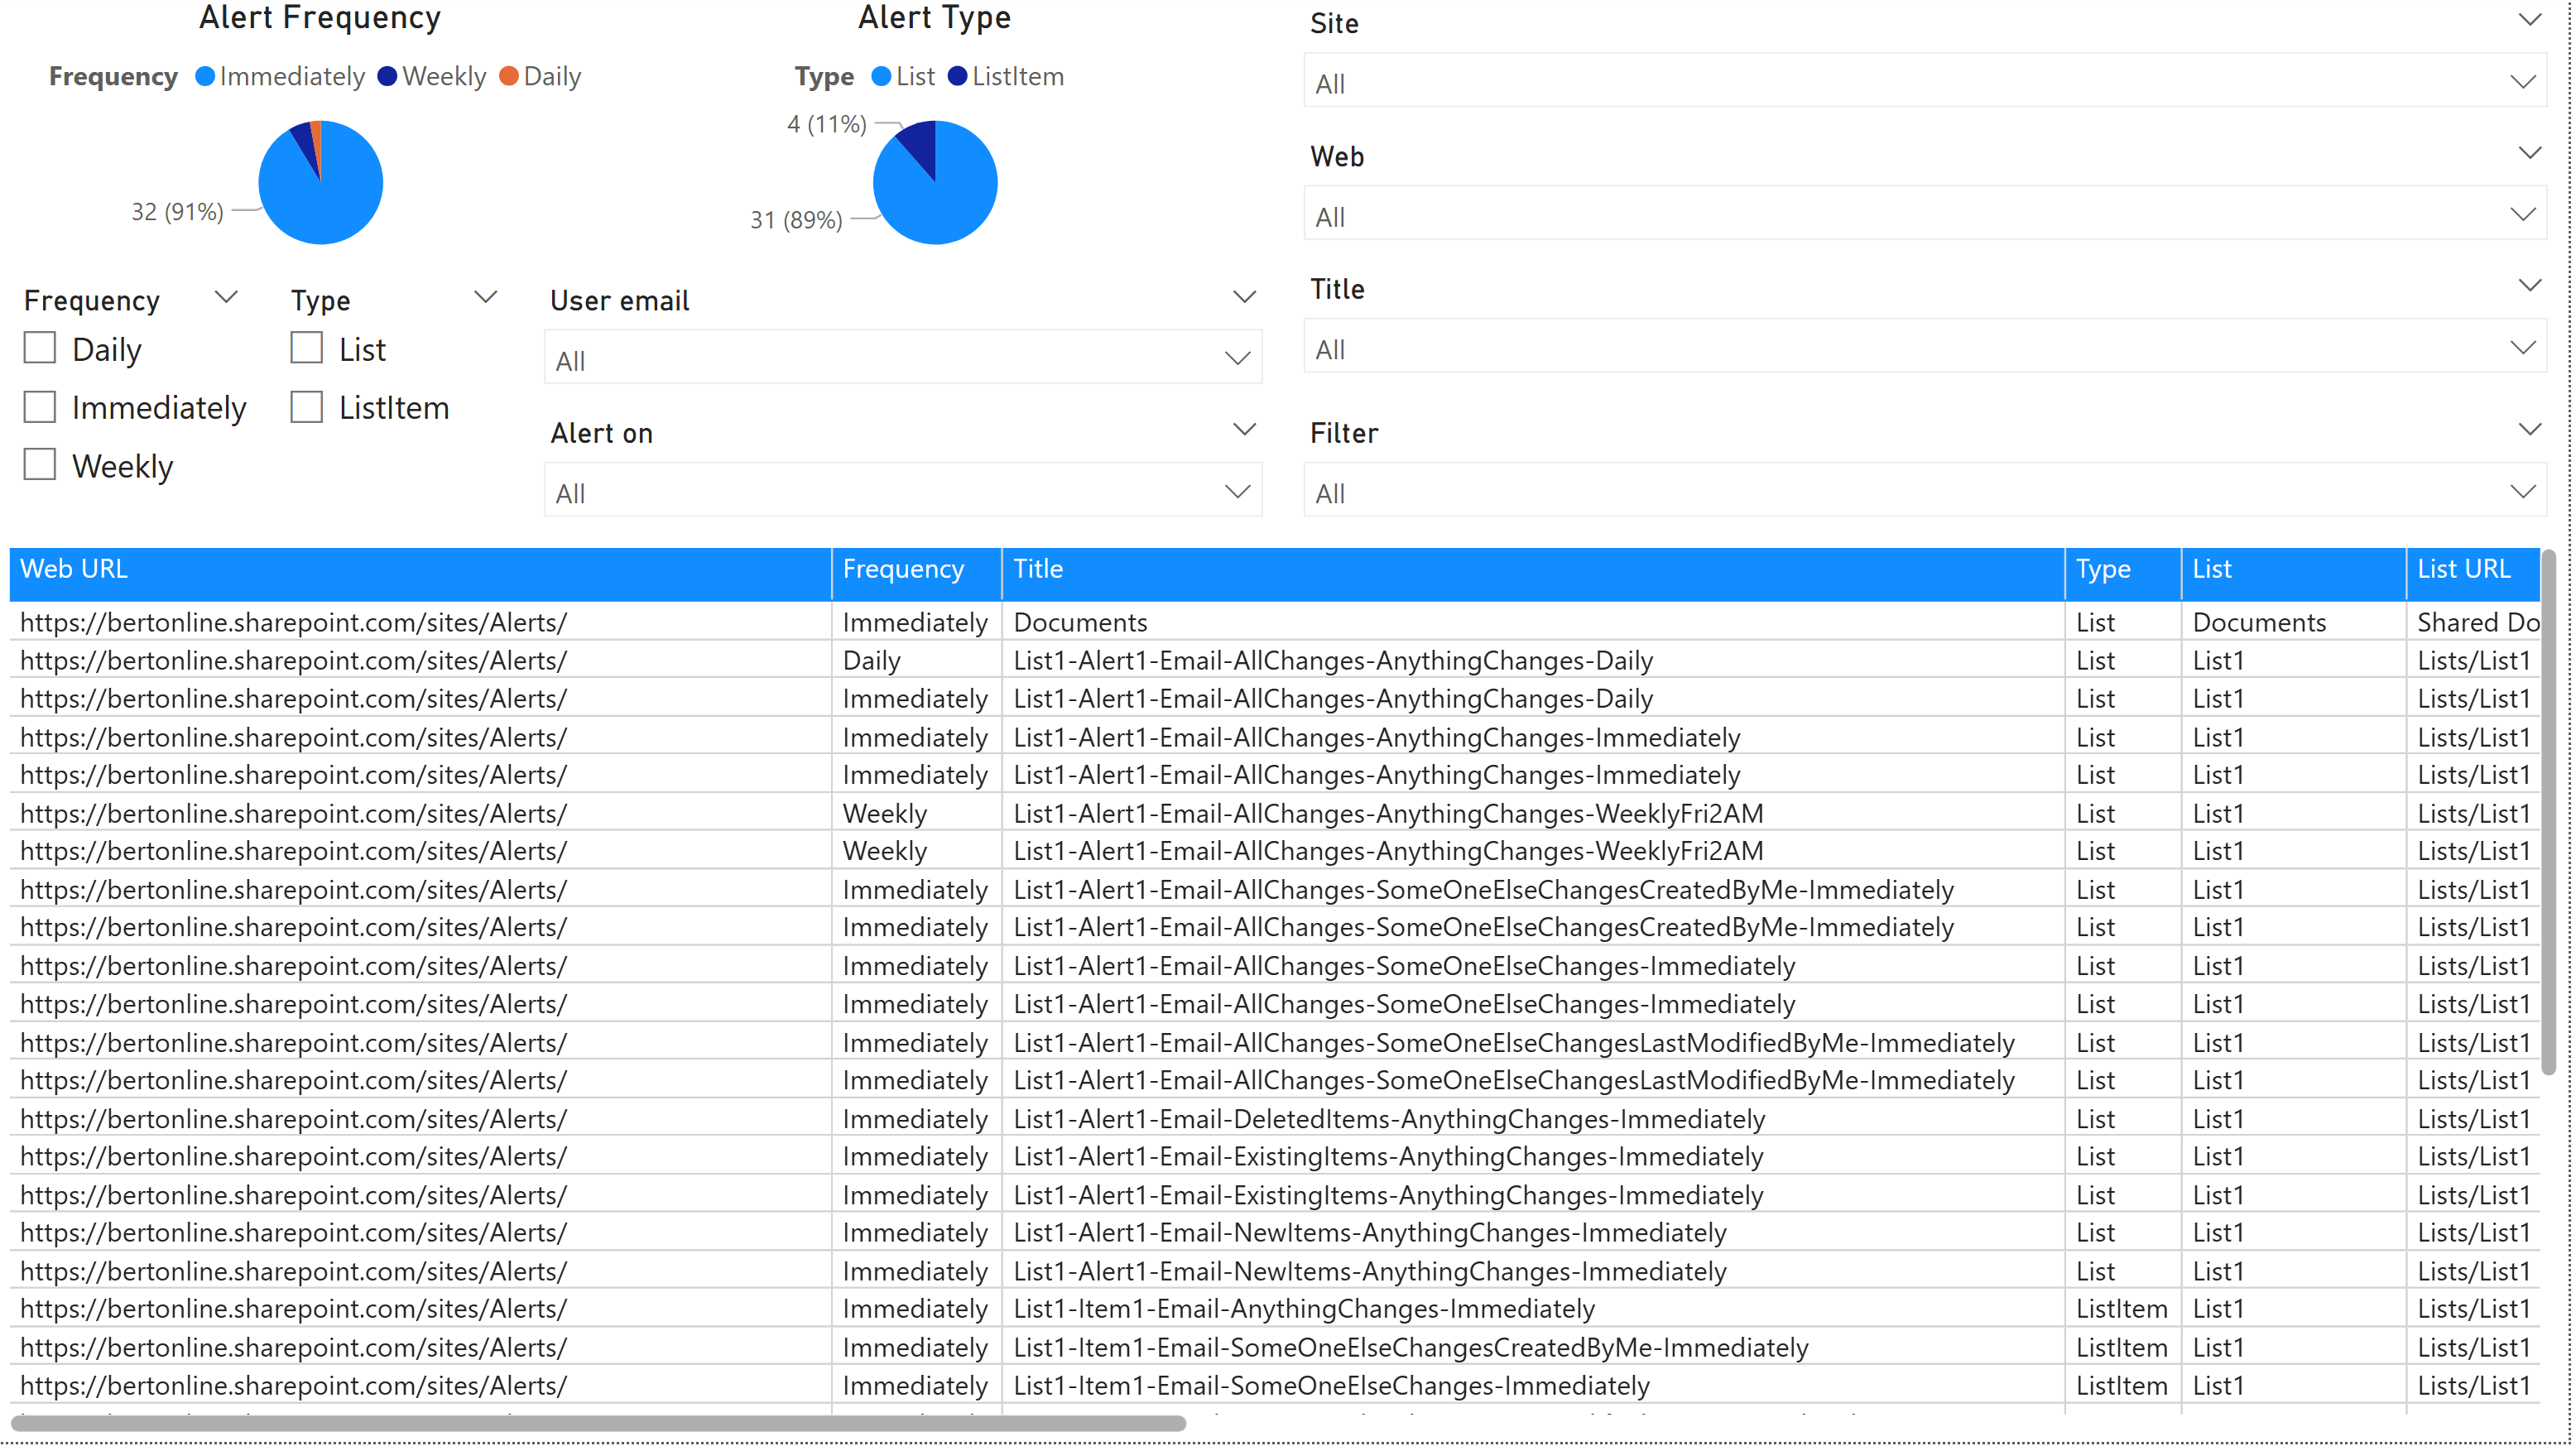
Task: Collapse the Frequency slicer via its chevron
Action: [225, 296]
